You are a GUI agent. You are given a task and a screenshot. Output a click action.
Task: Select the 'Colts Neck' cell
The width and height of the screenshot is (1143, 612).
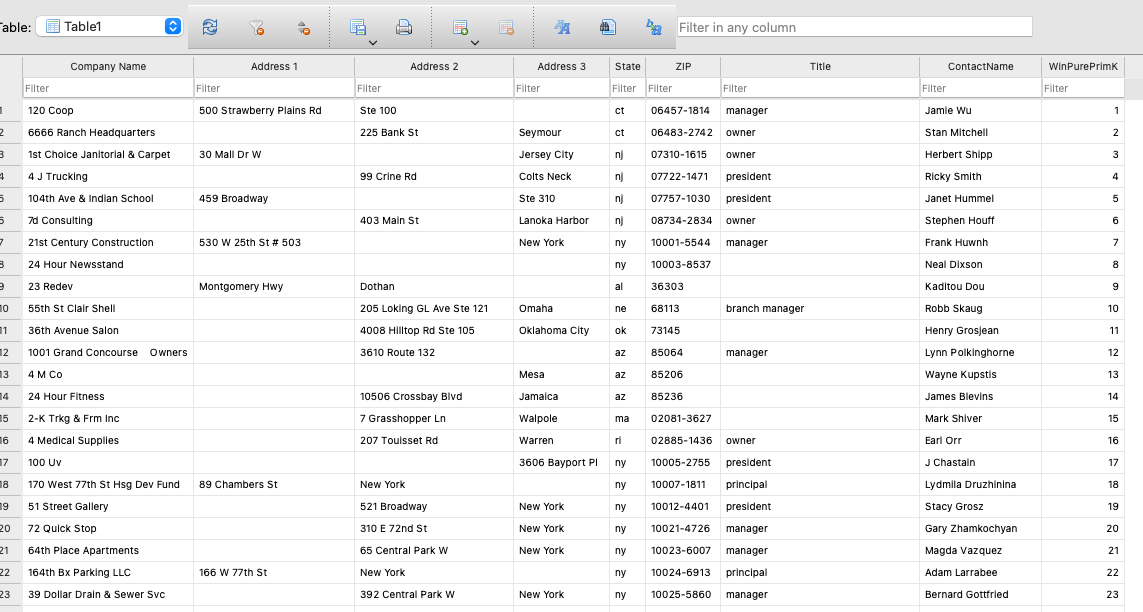point(561,176)
